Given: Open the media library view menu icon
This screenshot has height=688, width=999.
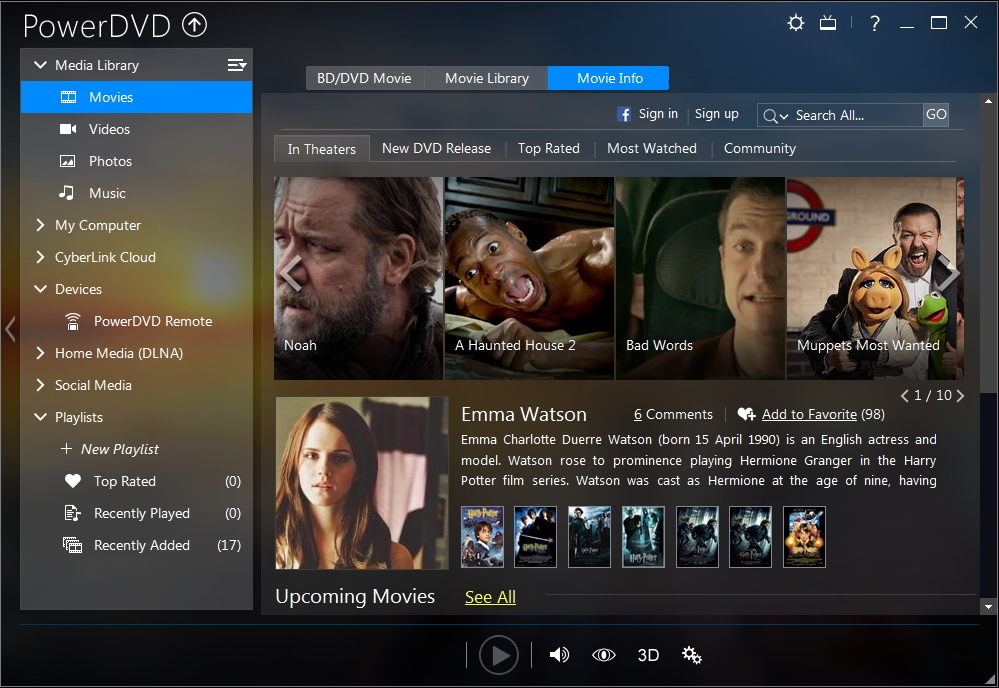Looking at the screenshot, I should tap(236, 65).
